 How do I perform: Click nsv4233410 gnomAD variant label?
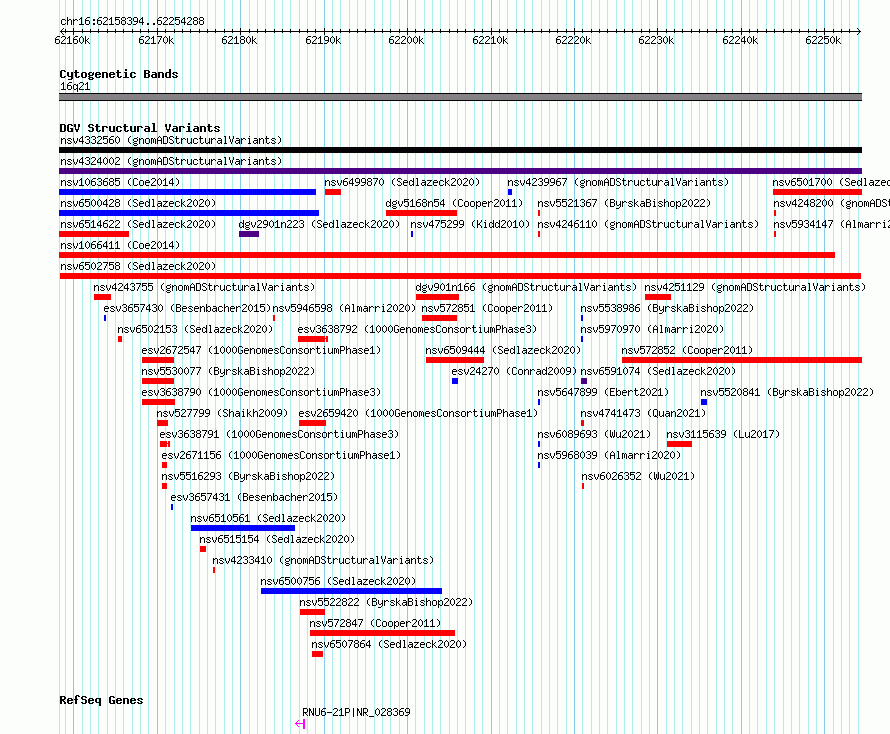point(323,560)
